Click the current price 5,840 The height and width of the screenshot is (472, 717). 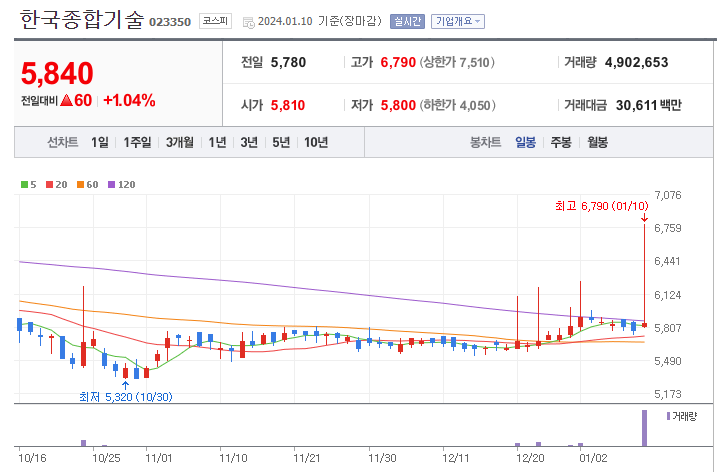[x=57, y=73]
